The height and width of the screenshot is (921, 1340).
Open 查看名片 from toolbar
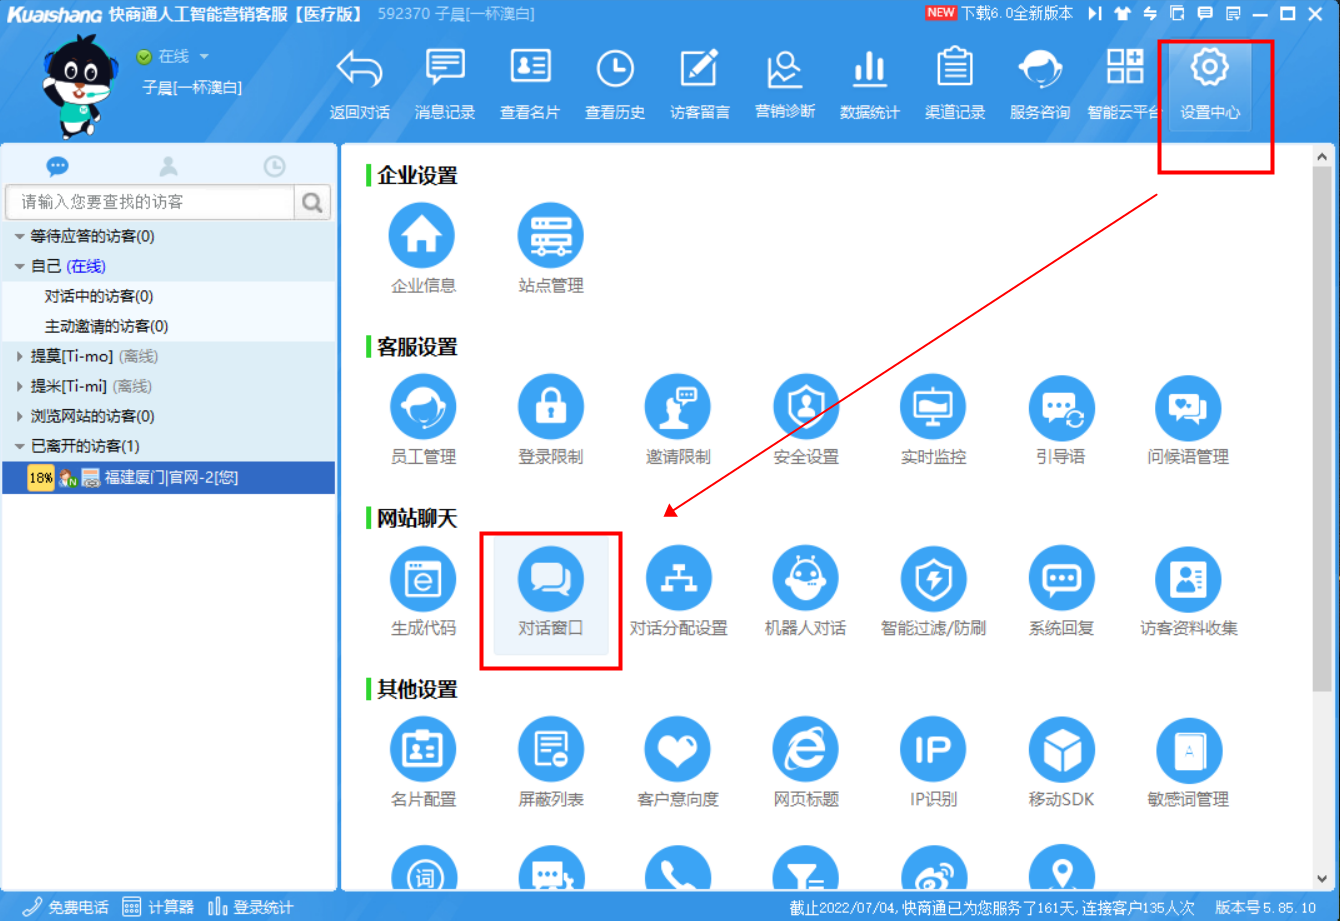530,85
